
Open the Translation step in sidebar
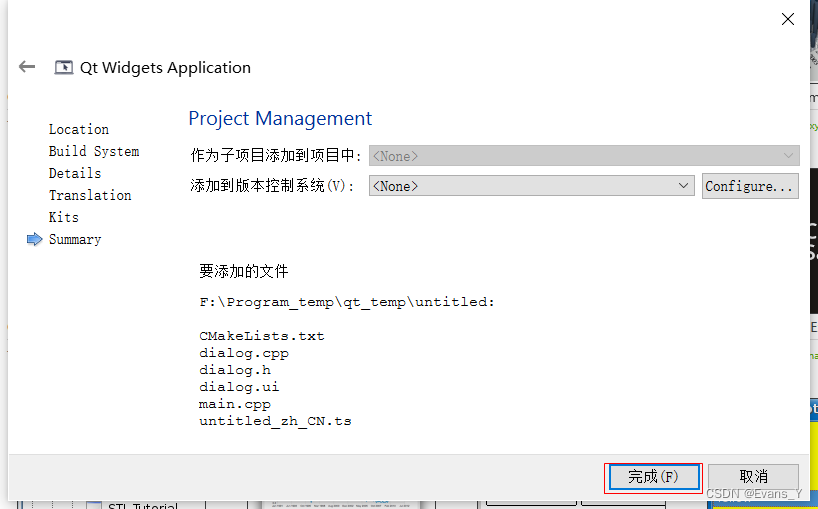click(x=90, y=195)
